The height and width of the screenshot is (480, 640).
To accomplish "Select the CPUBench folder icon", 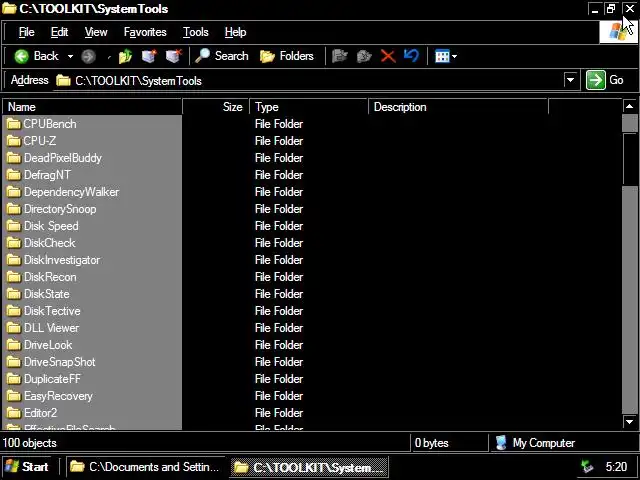I will coord(13,124).
